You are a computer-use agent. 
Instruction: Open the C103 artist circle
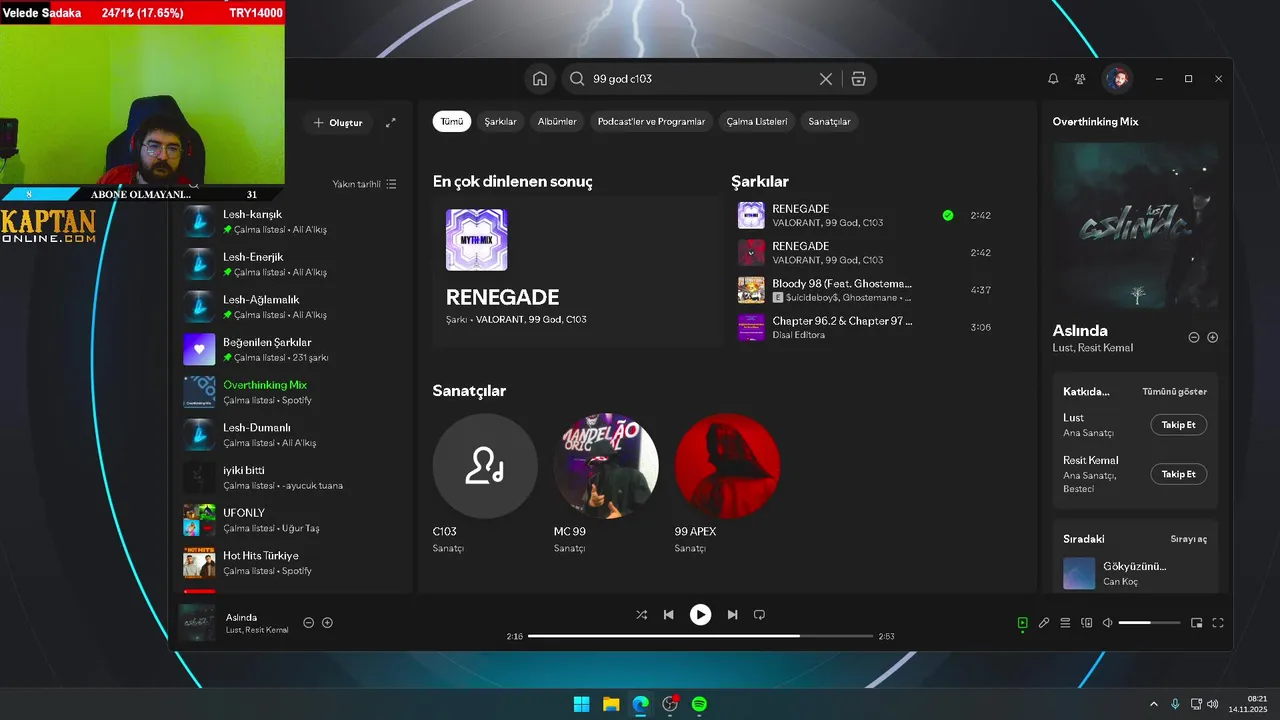[485, 466]
